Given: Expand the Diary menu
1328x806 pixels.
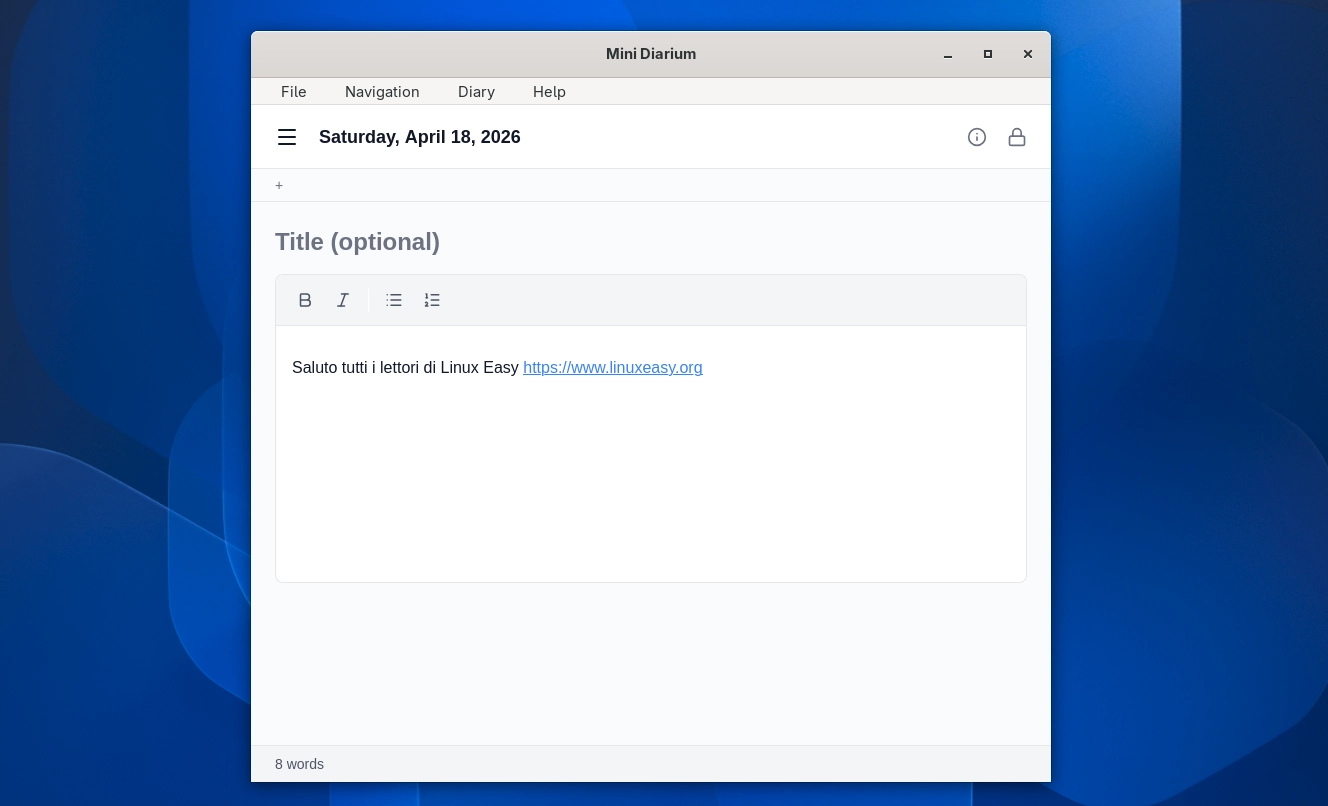Looking at the screenshot, I should (476, 91).
